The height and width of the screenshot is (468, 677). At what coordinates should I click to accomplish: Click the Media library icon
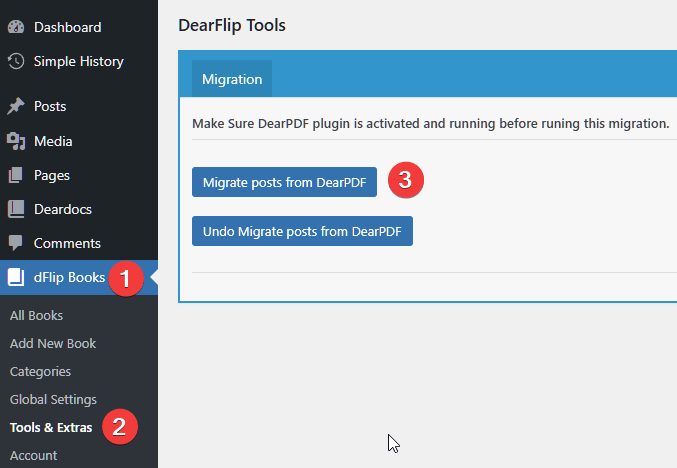[x=16, y=141]
